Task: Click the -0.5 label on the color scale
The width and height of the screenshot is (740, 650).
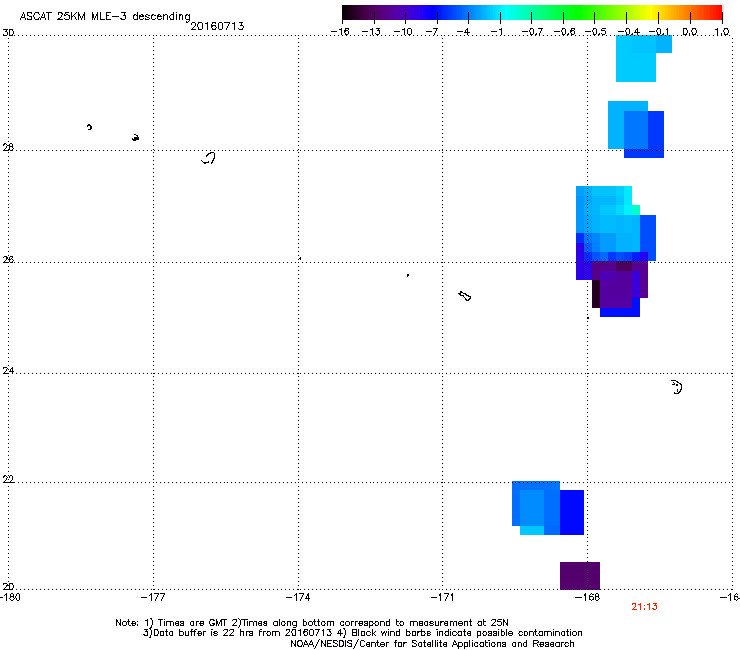Action: tap(595, 32)
